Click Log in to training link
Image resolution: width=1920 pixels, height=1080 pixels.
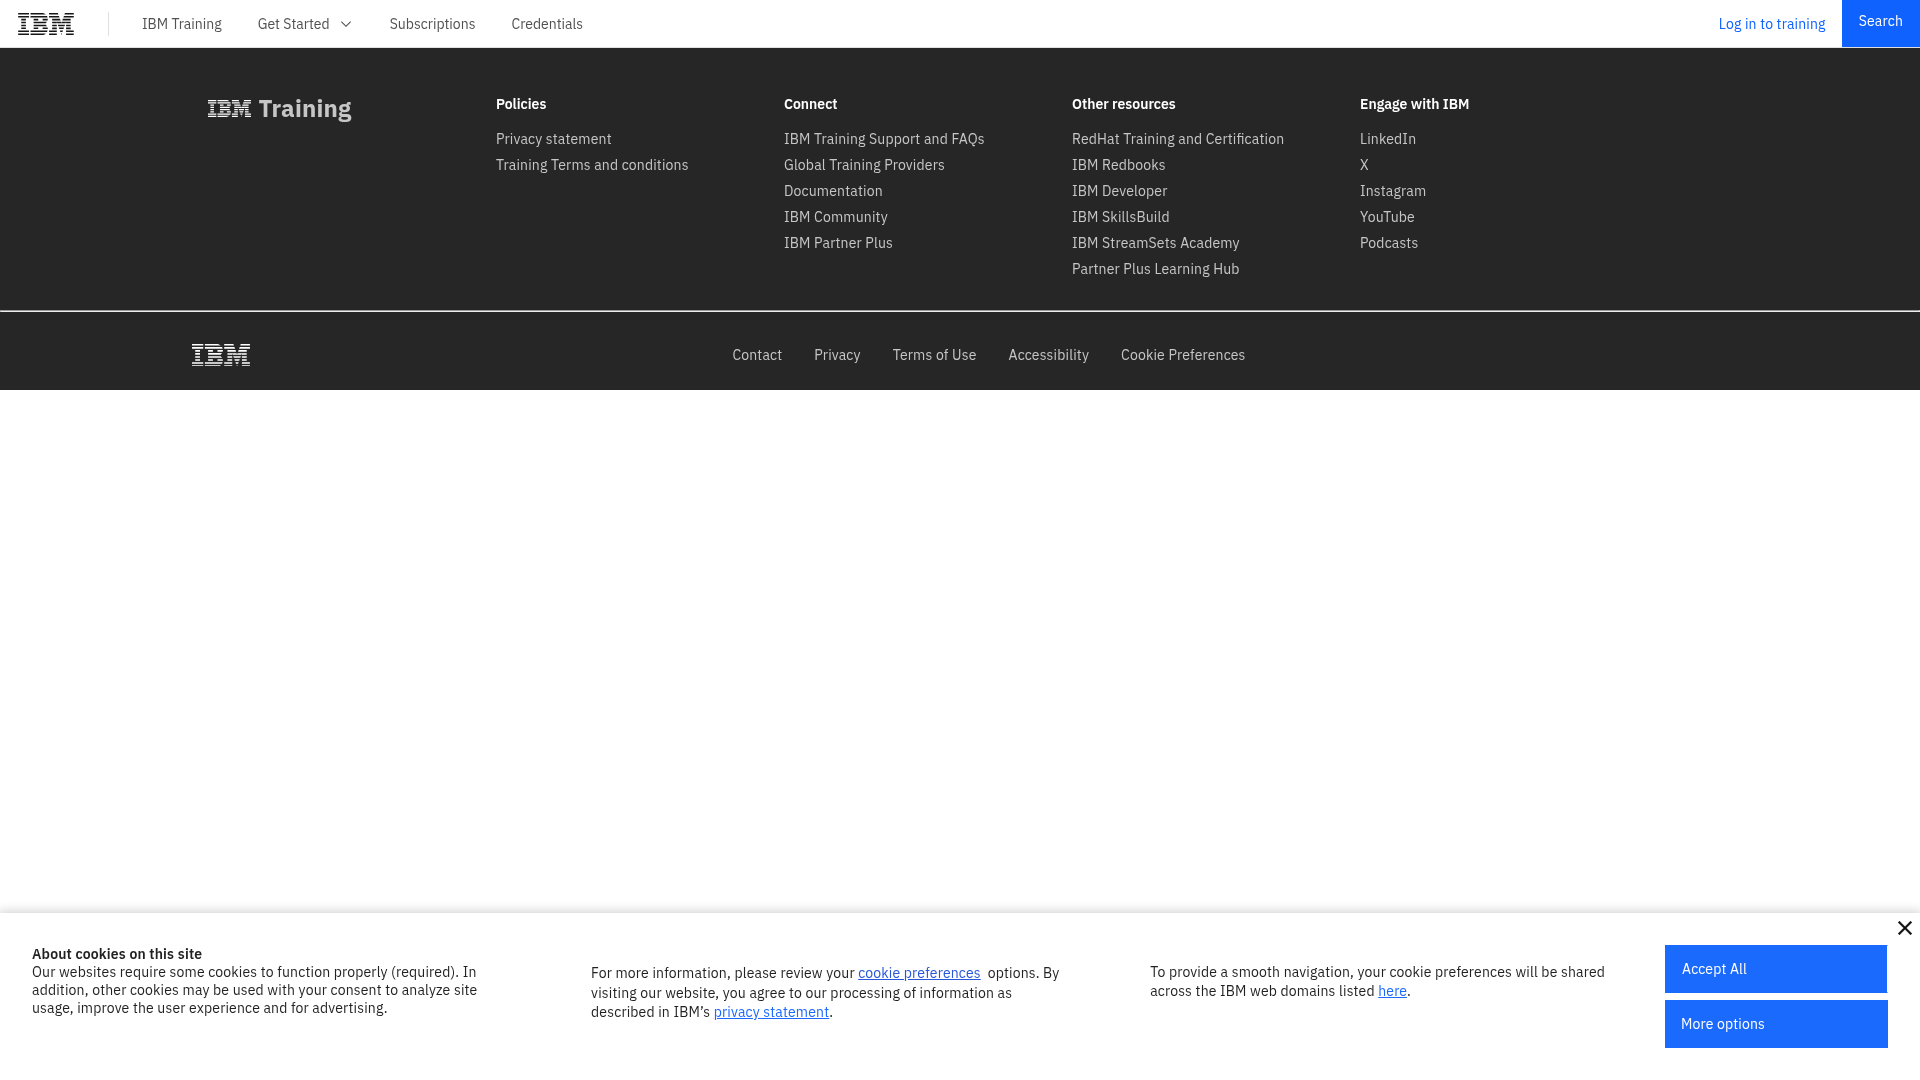click(x=1771, y=24)
